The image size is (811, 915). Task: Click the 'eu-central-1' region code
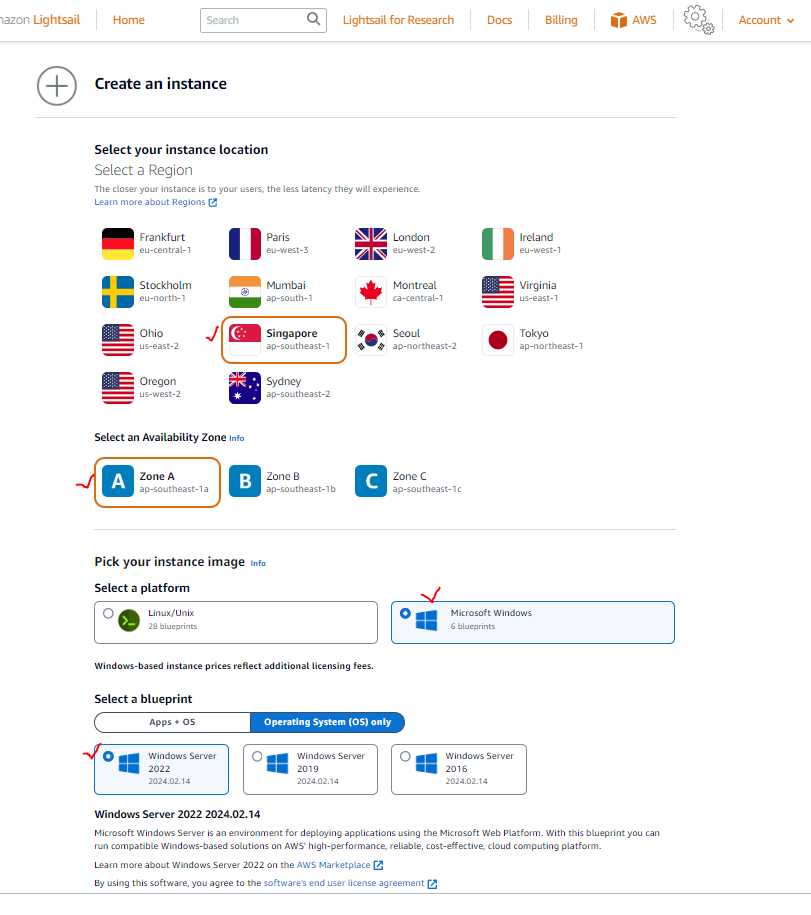tap(165, 250)
